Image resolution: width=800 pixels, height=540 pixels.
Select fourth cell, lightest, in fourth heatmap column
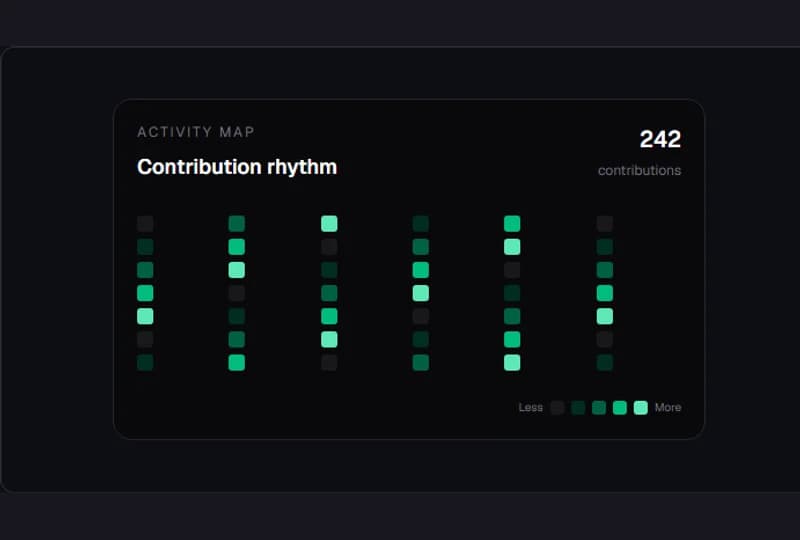click(x=421, y=293)
